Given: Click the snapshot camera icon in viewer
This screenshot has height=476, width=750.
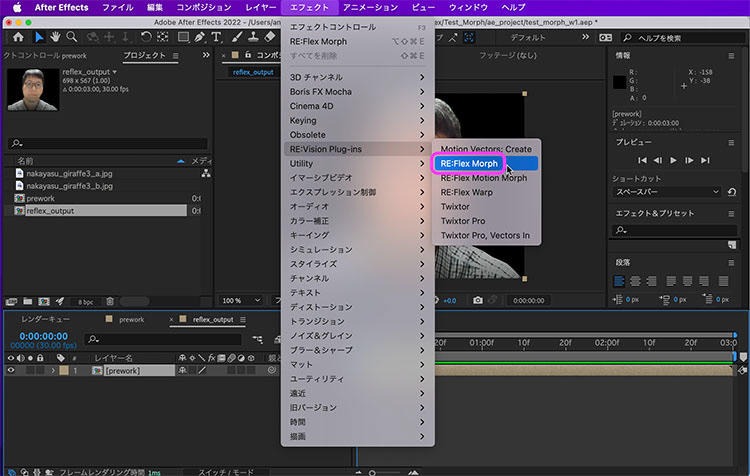Looking at the screenshot, I should click(478, 300).
